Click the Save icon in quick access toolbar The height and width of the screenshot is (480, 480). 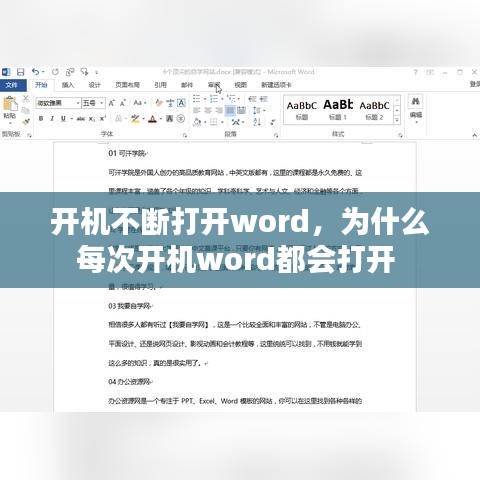coord(21,72)
